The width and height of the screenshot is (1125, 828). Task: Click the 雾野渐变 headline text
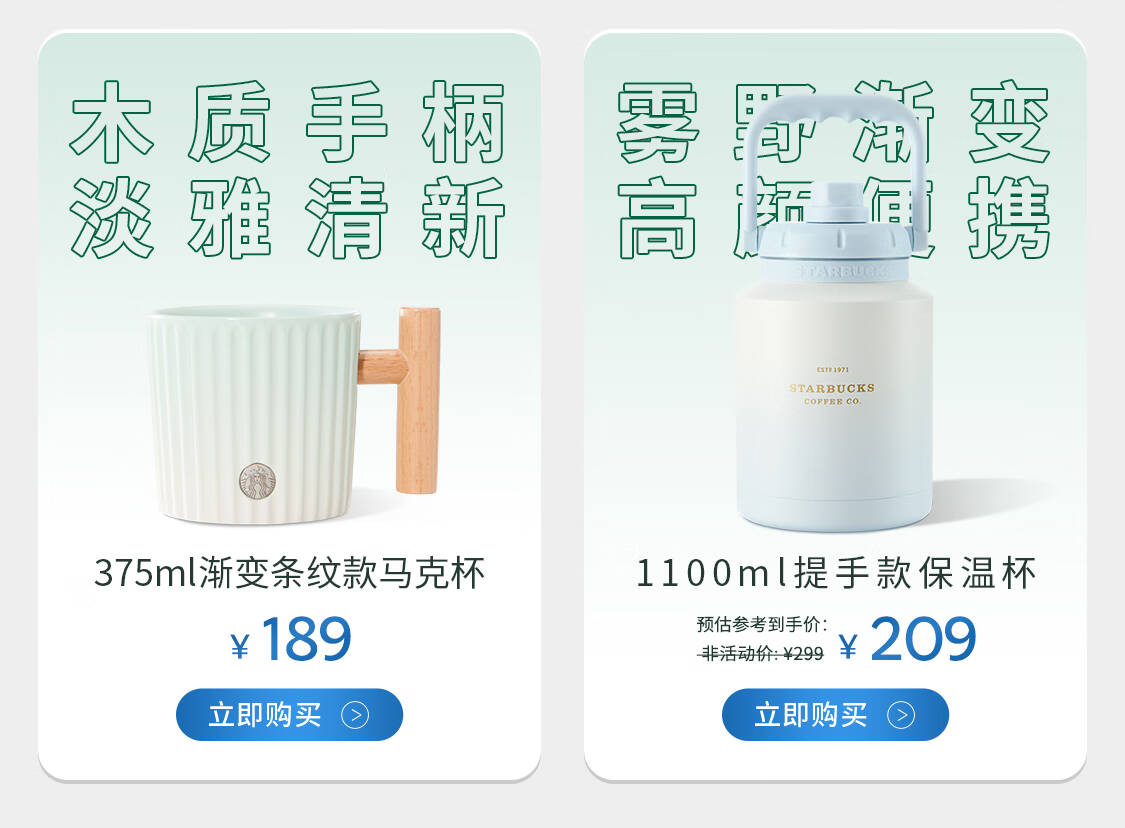[834, 122]
